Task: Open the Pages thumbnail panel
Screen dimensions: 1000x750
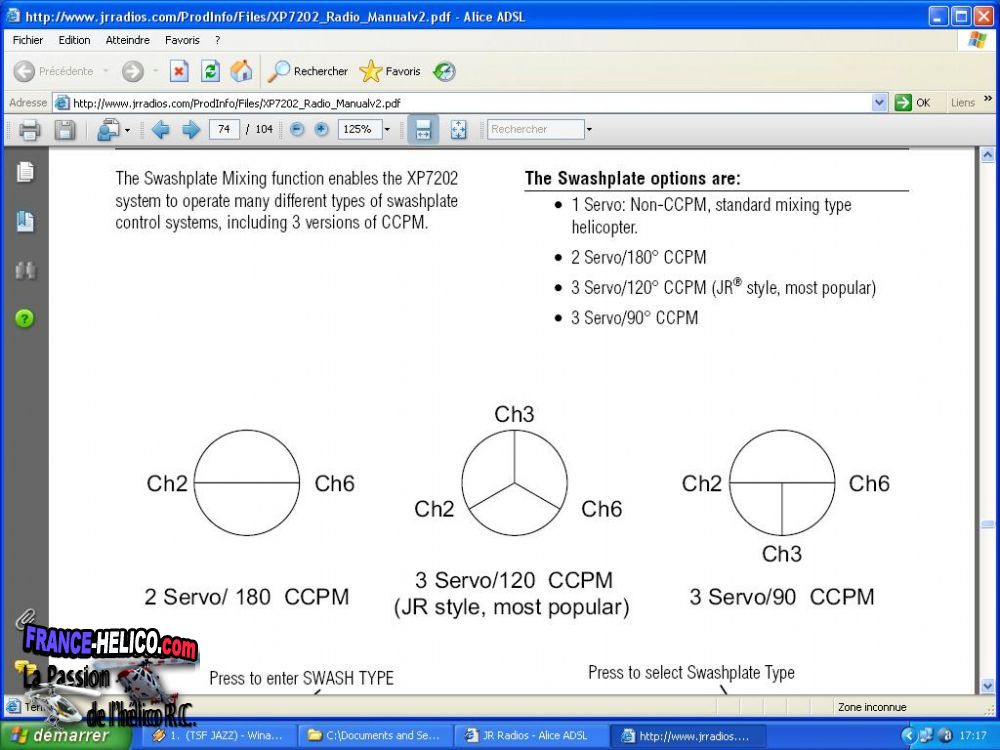Action: click(25, 172)
